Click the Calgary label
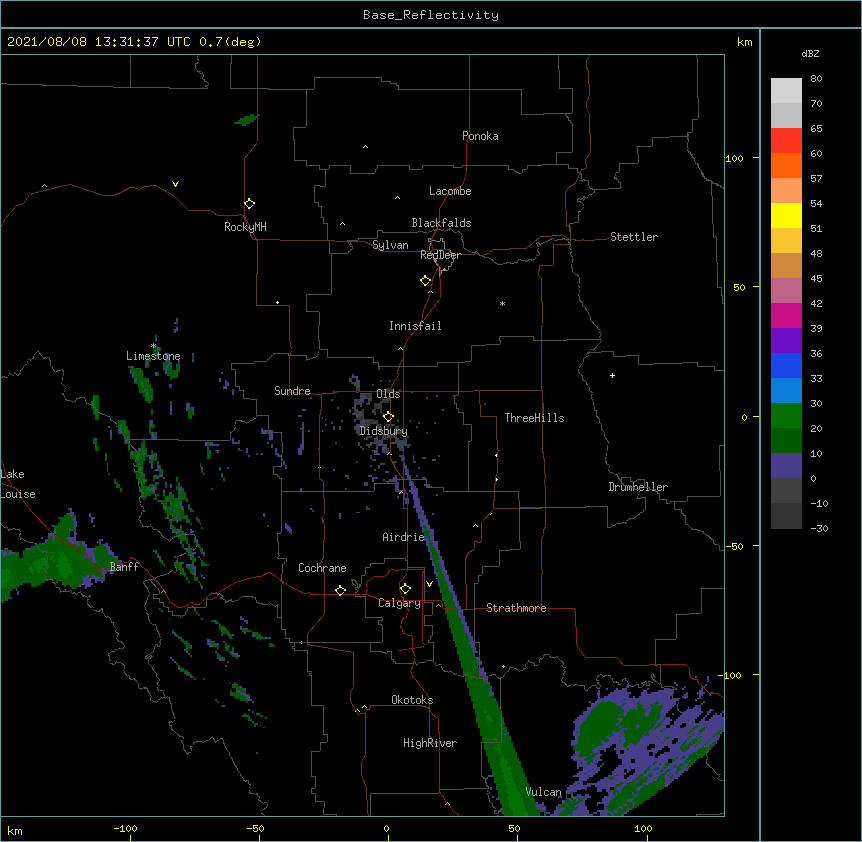 pyautogui.click(x=399, y=603)
